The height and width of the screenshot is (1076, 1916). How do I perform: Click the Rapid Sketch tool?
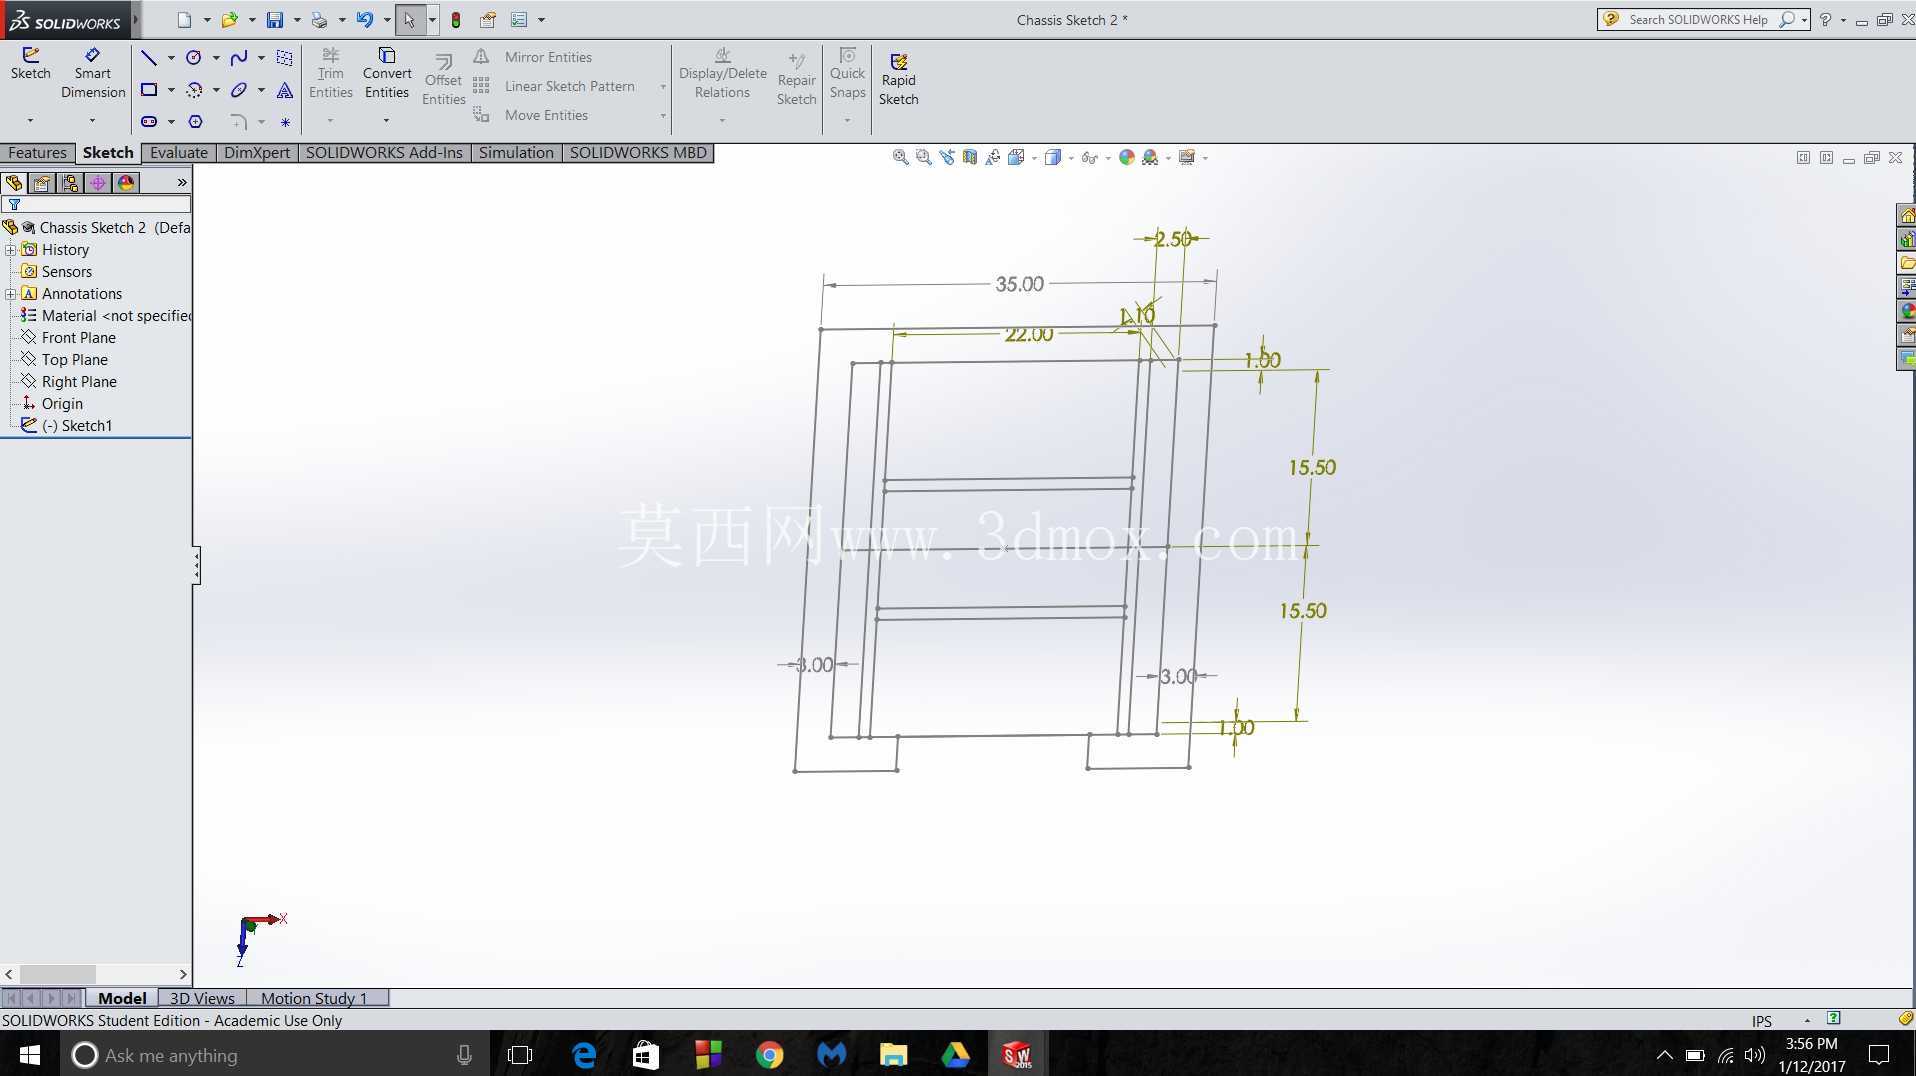(898, 79)
